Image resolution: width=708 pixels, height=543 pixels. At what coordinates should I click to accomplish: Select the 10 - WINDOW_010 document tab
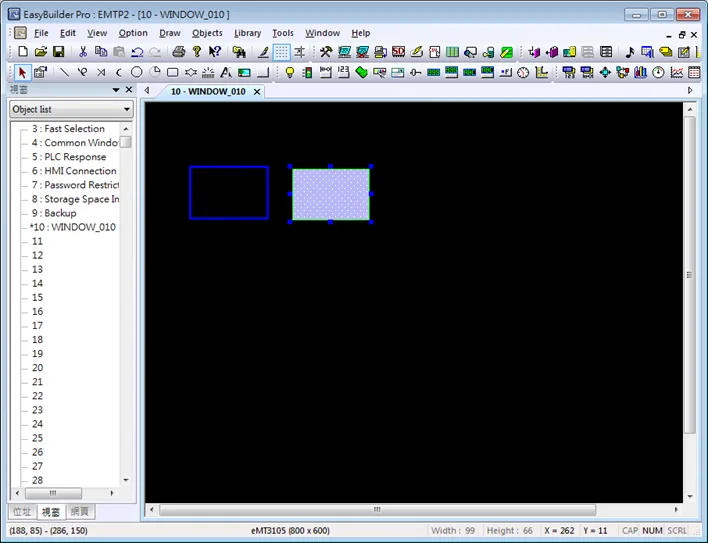coord(208,92)
